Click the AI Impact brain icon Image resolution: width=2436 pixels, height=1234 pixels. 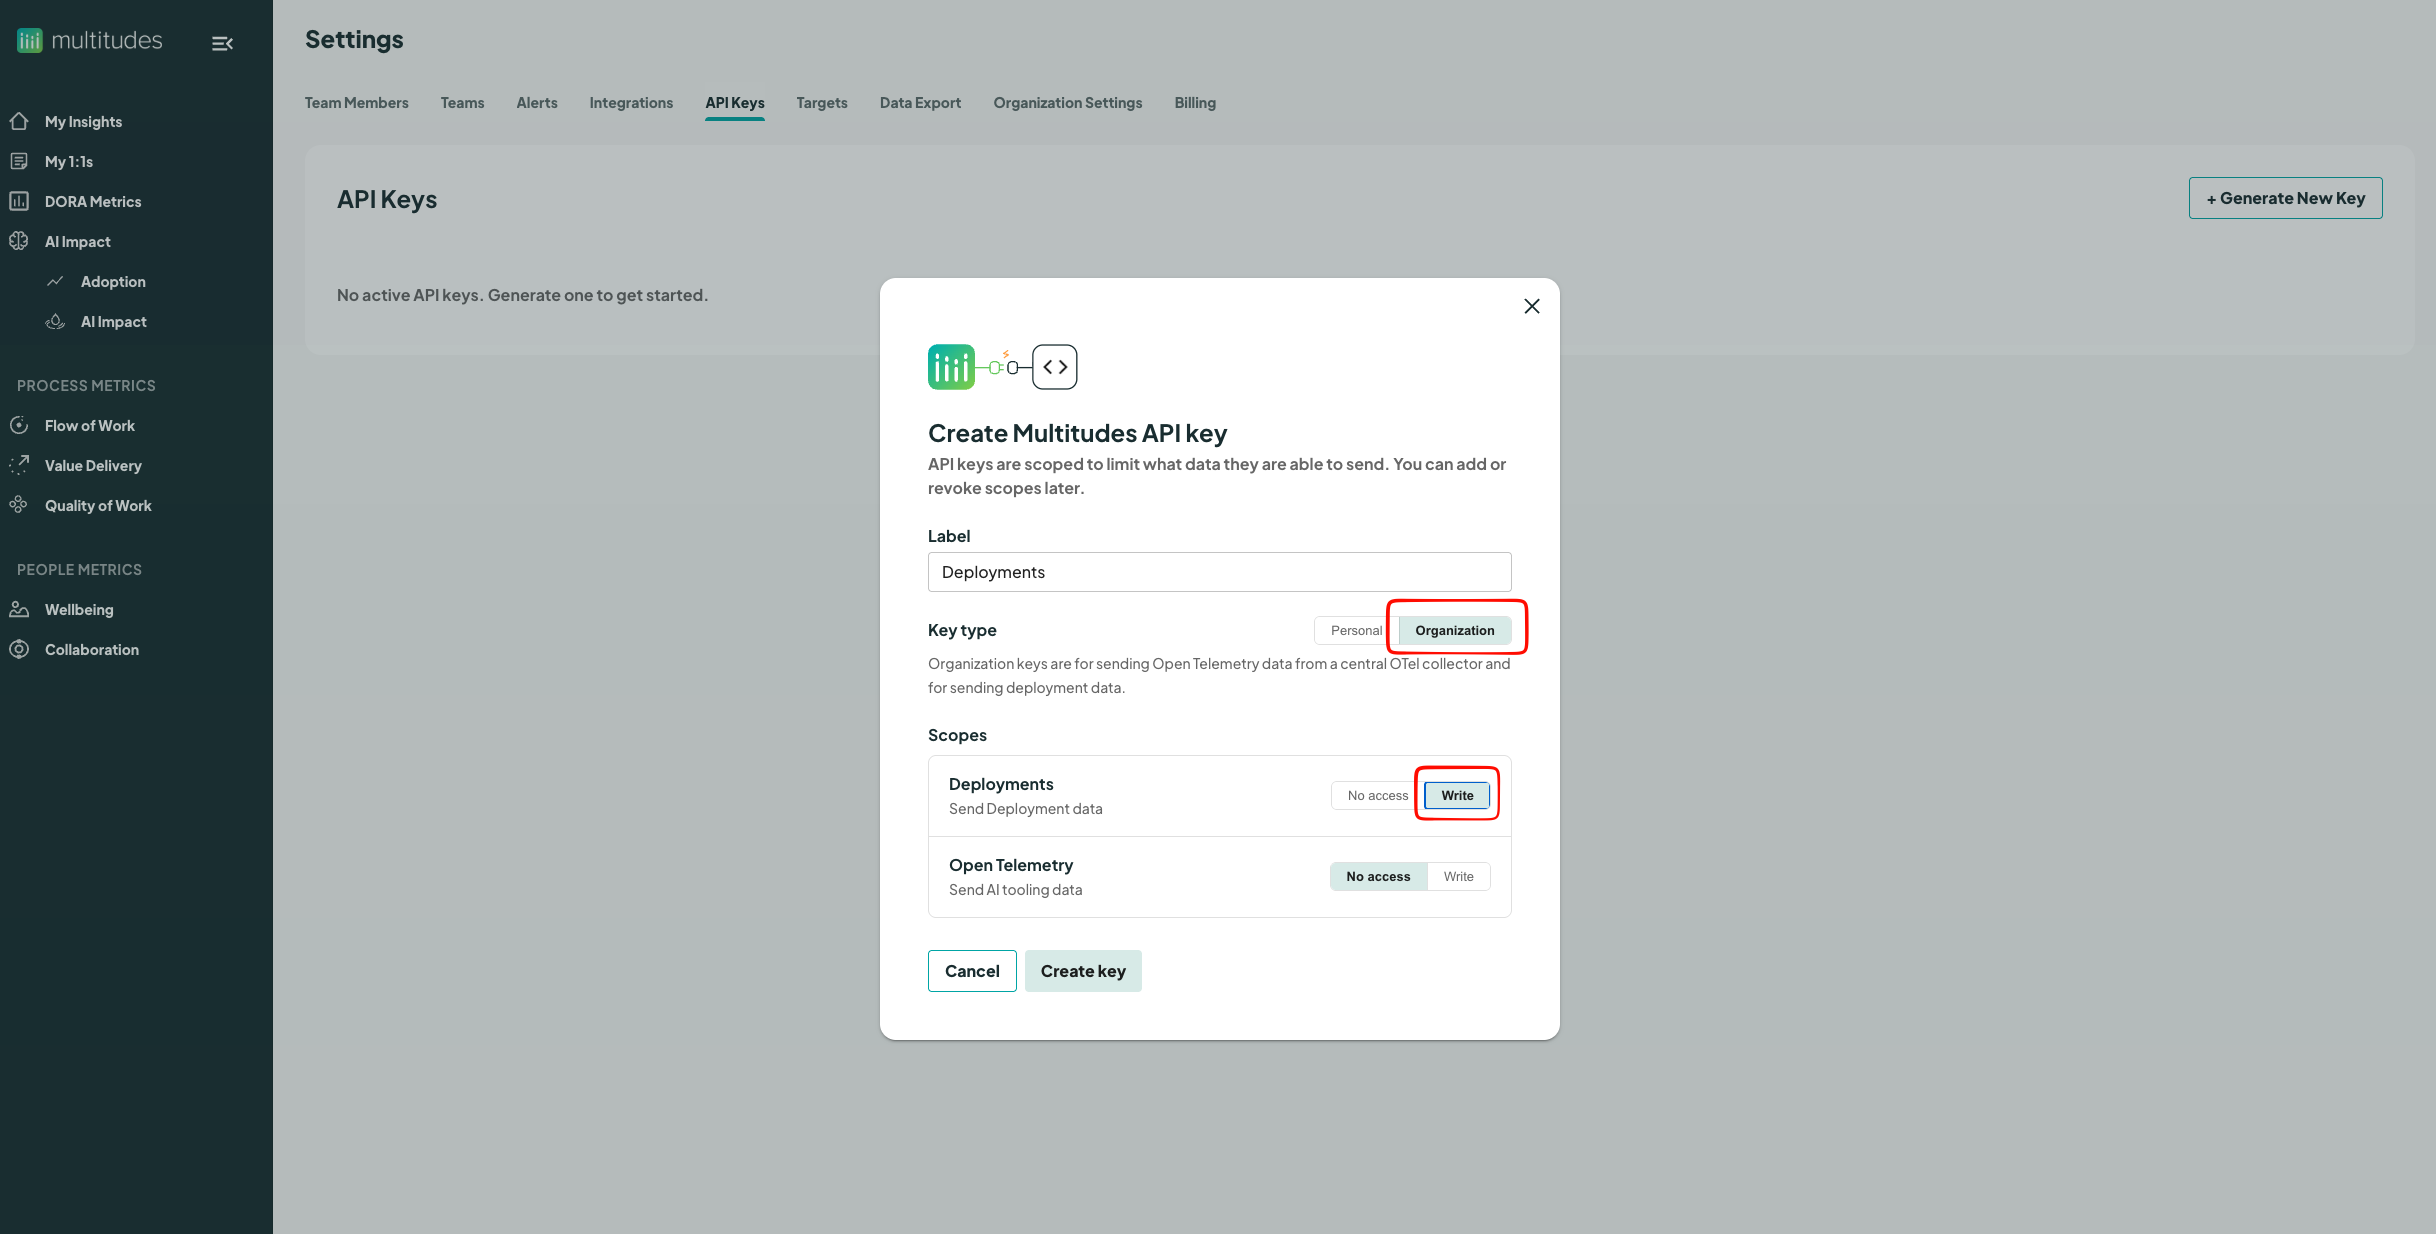19,241
